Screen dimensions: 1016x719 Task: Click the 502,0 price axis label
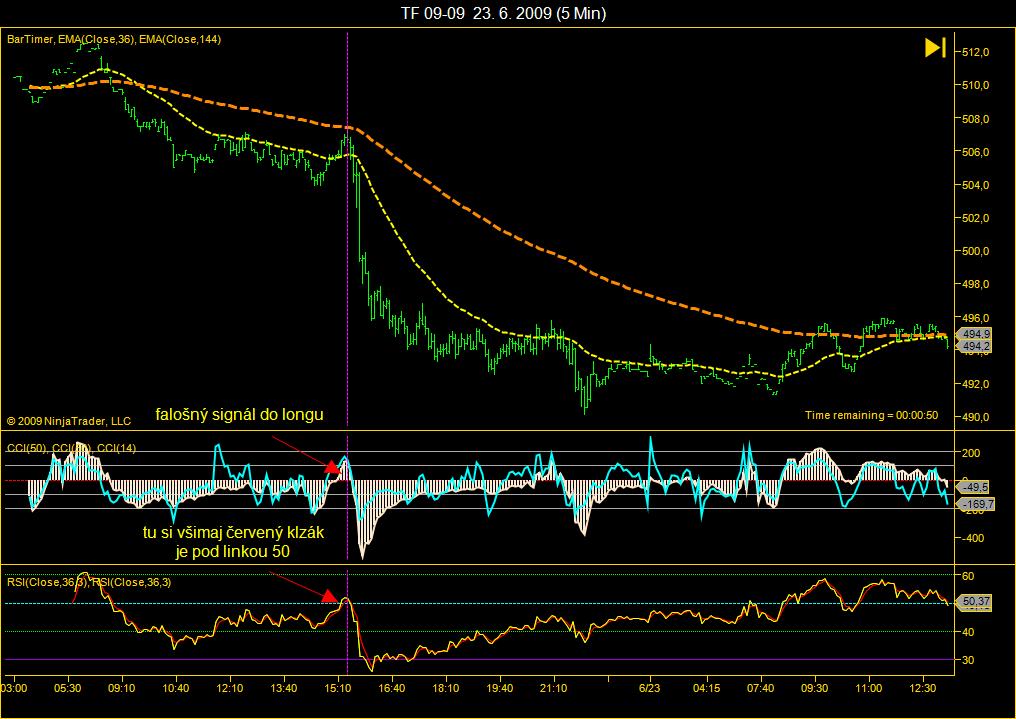click(x=976, y=218)
